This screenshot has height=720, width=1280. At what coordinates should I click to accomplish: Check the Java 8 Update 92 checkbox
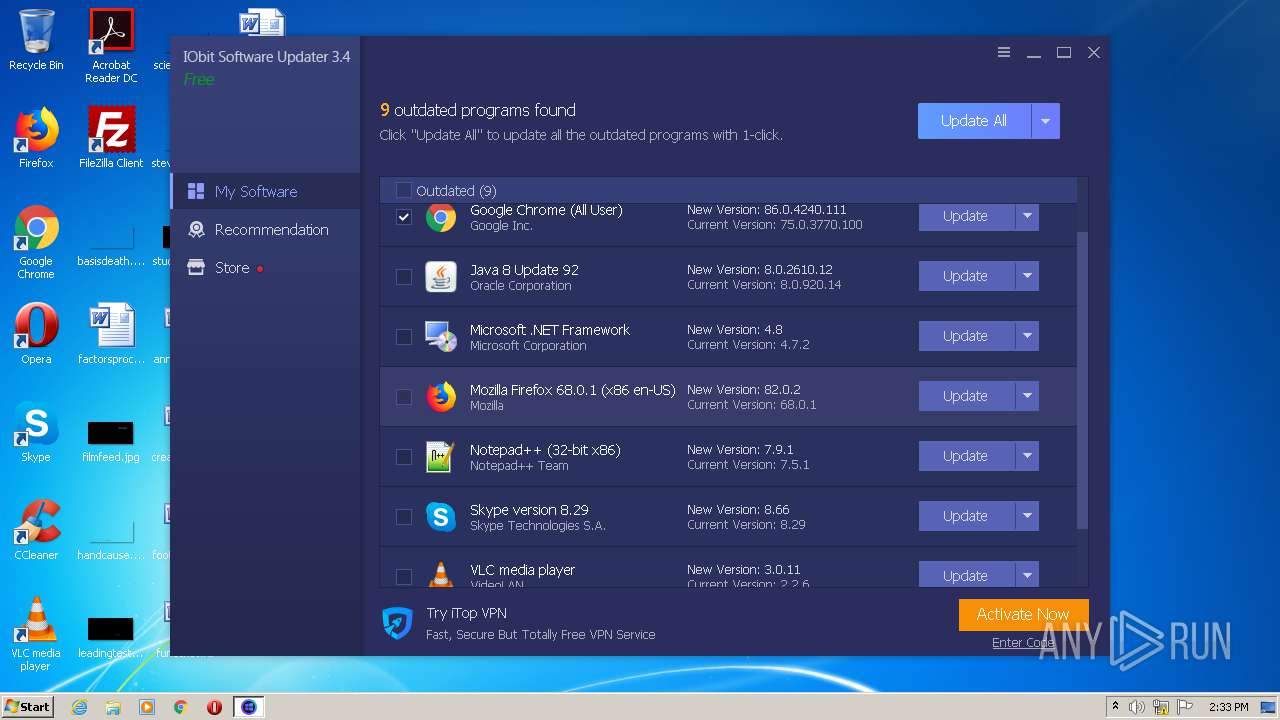click(404, 277)
